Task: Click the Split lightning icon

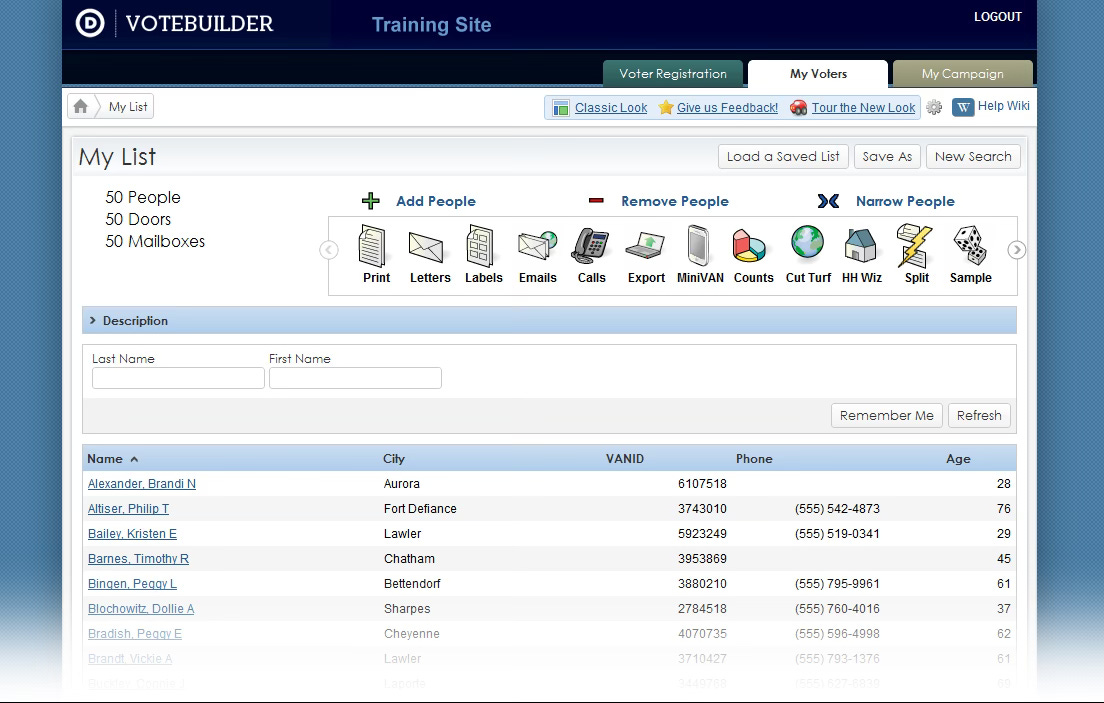Action: click(914, 246)
